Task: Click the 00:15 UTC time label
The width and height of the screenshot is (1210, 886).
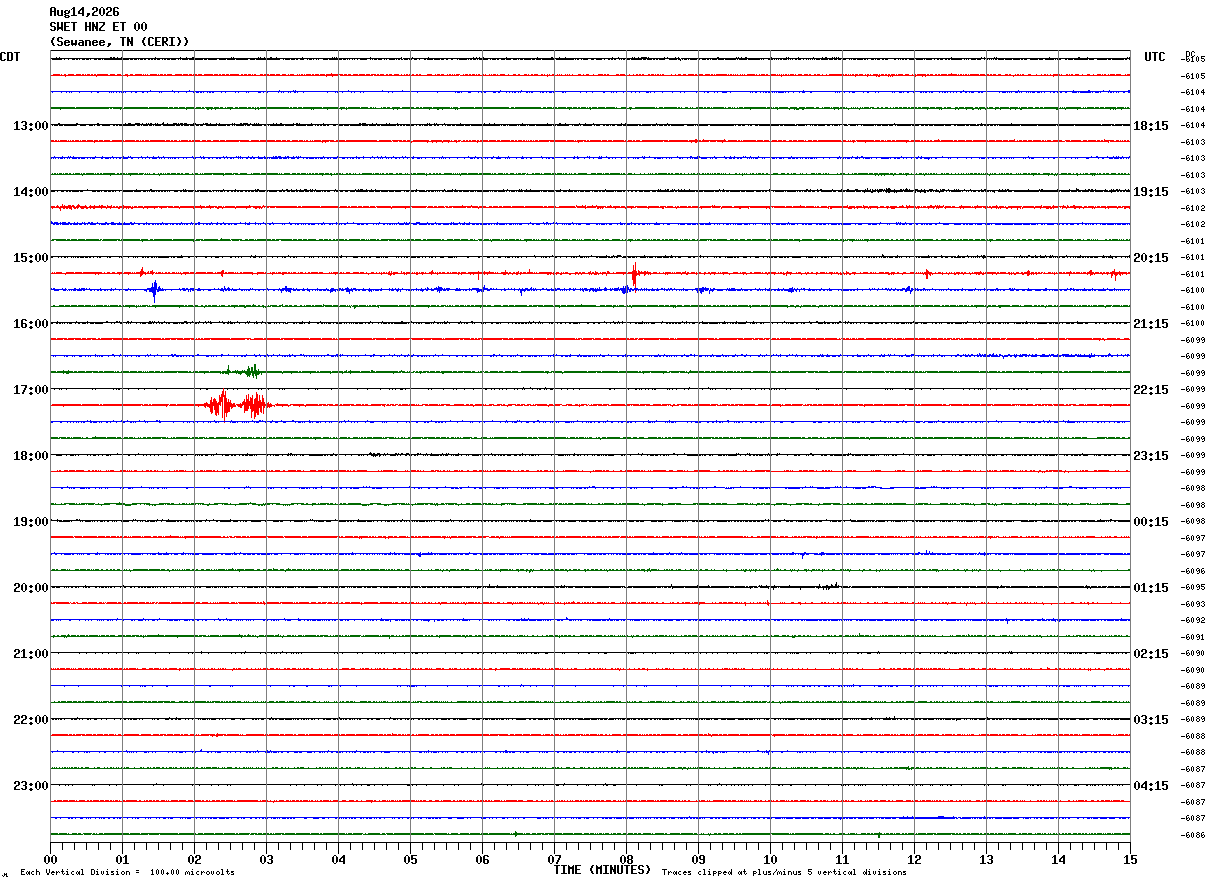Action: pos(1151,522)
